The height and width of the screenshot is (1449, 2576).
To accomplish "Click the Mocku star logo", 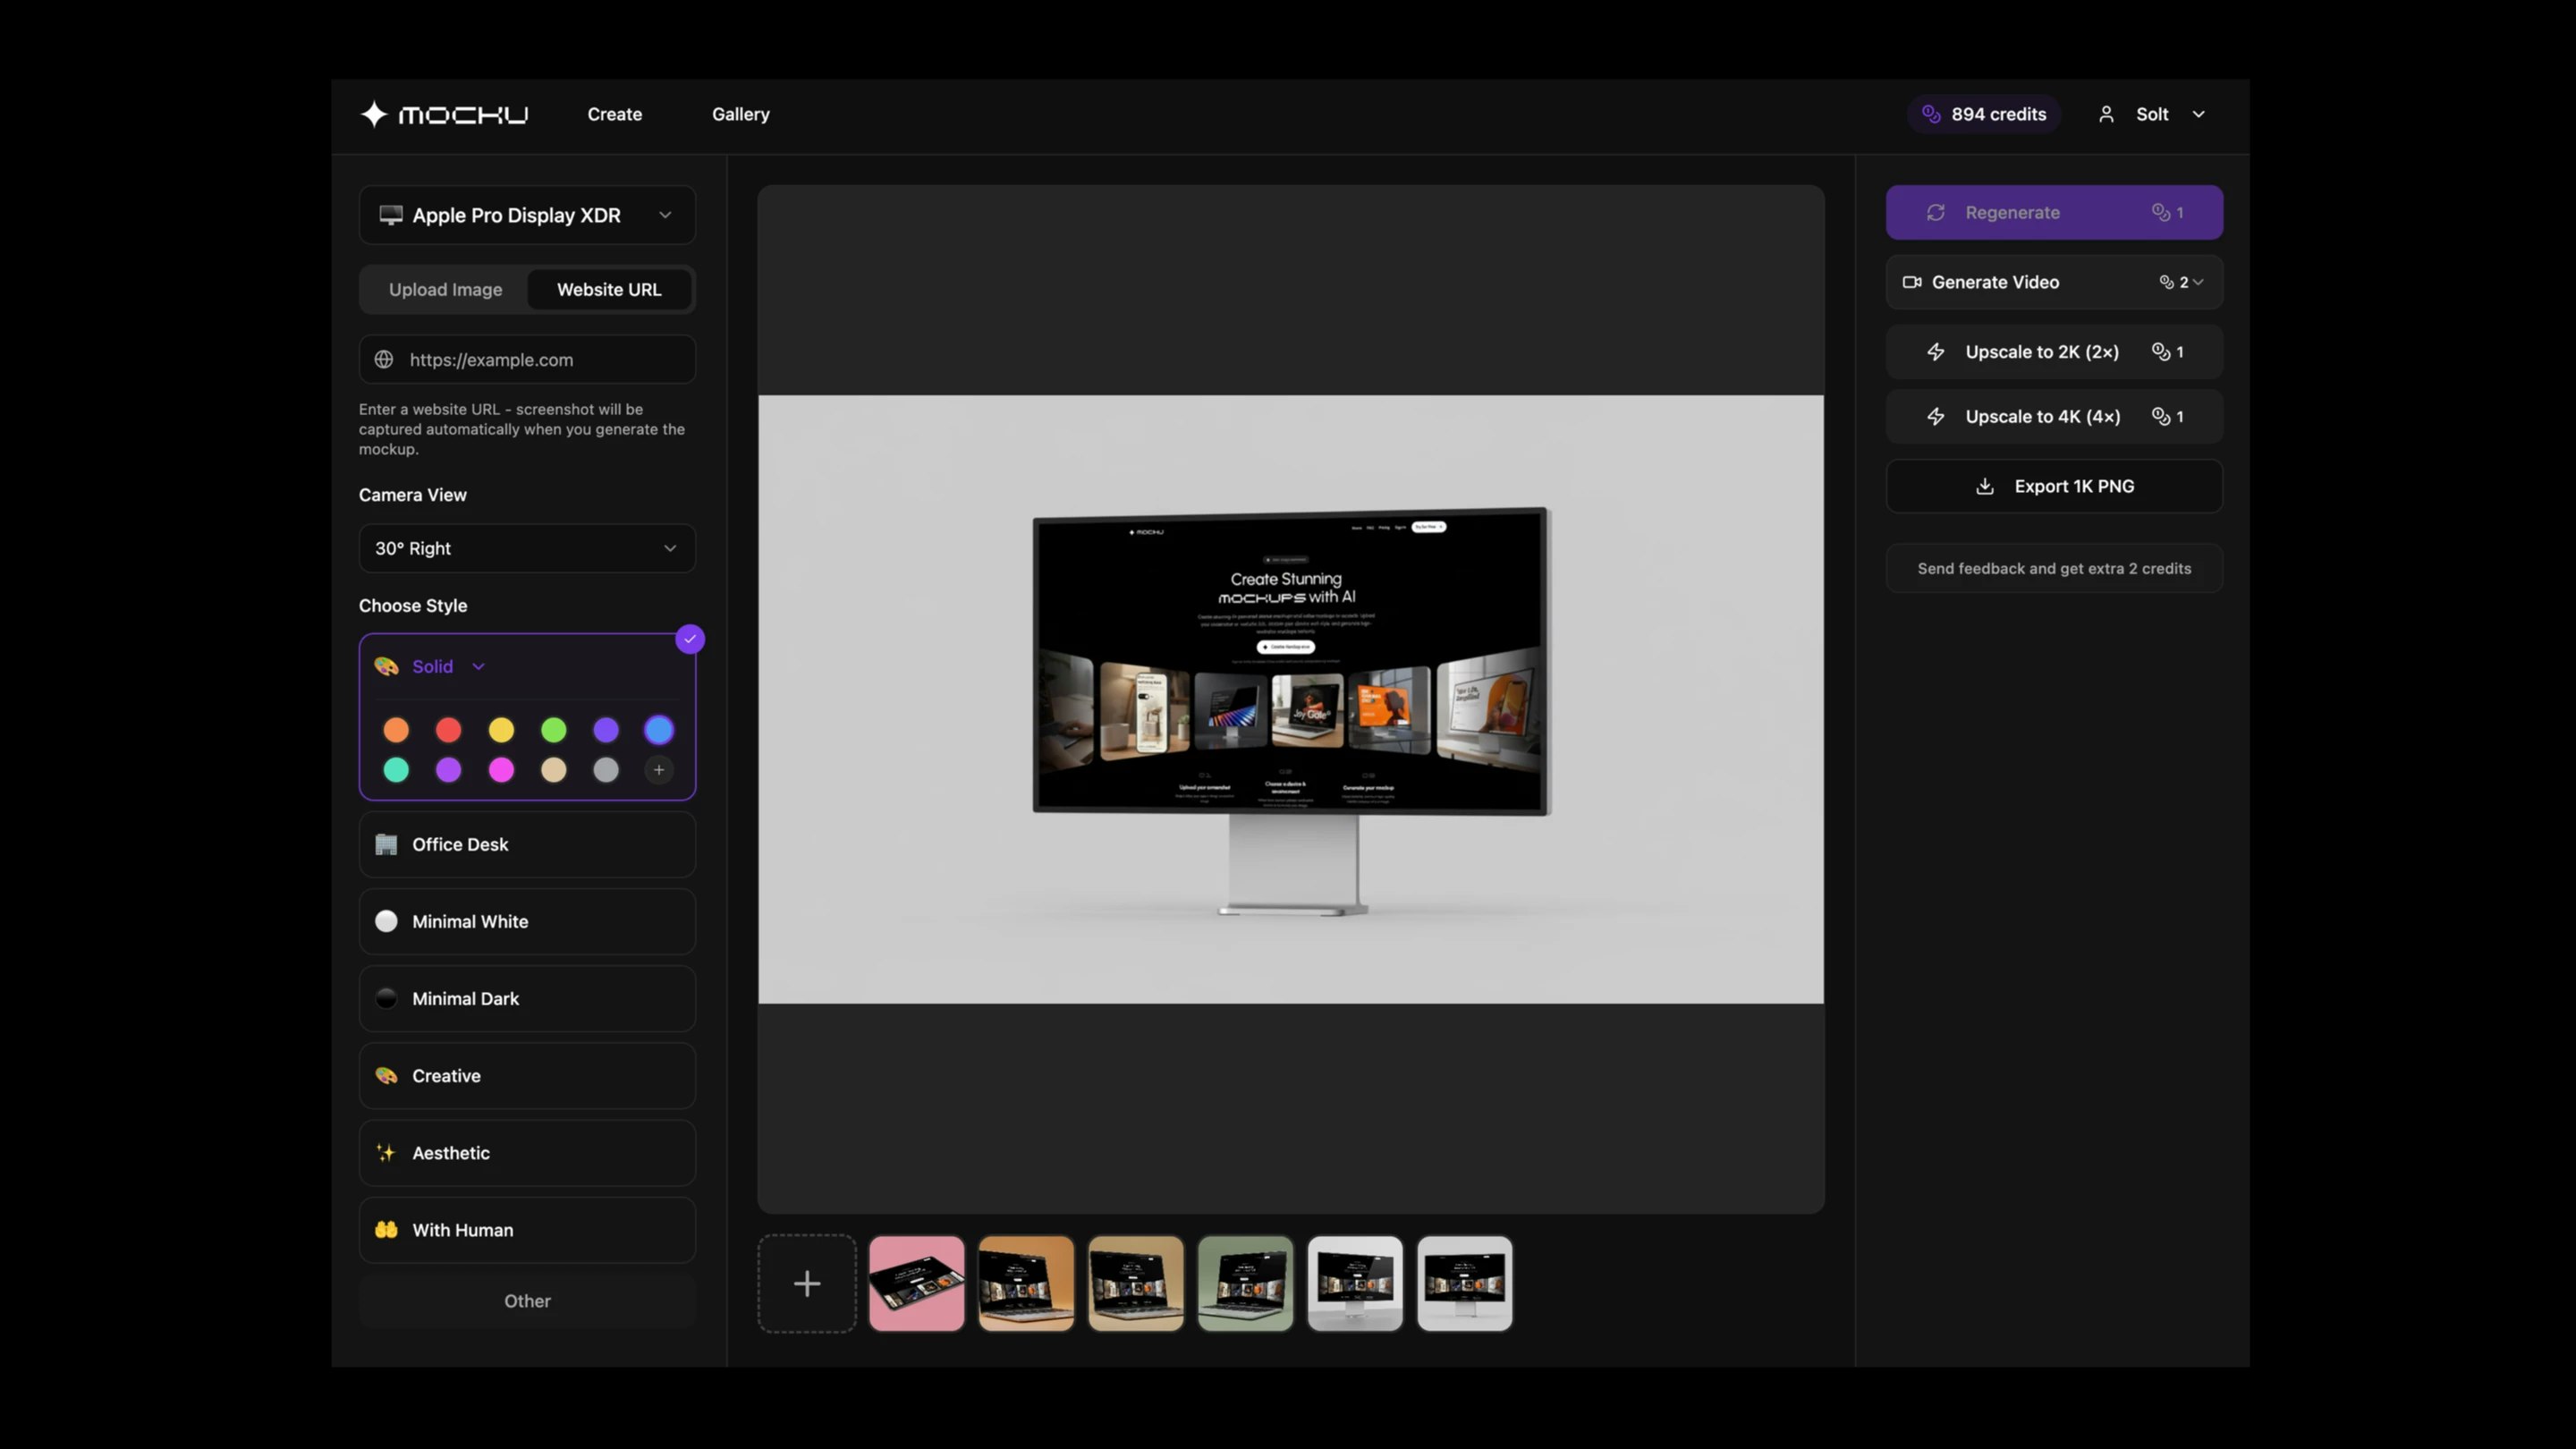I will pos(373,114).
